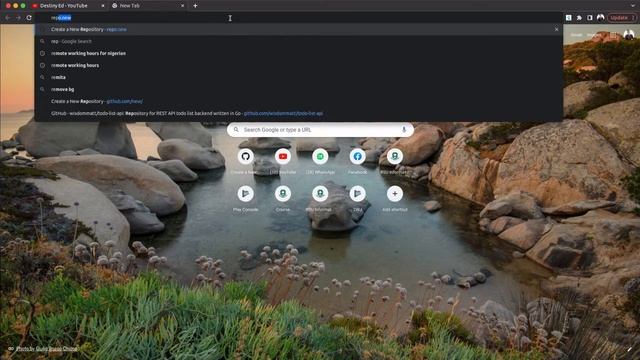Pick the remote working hours suggestion
Viewport: 640px width, 360px height.
298,65
